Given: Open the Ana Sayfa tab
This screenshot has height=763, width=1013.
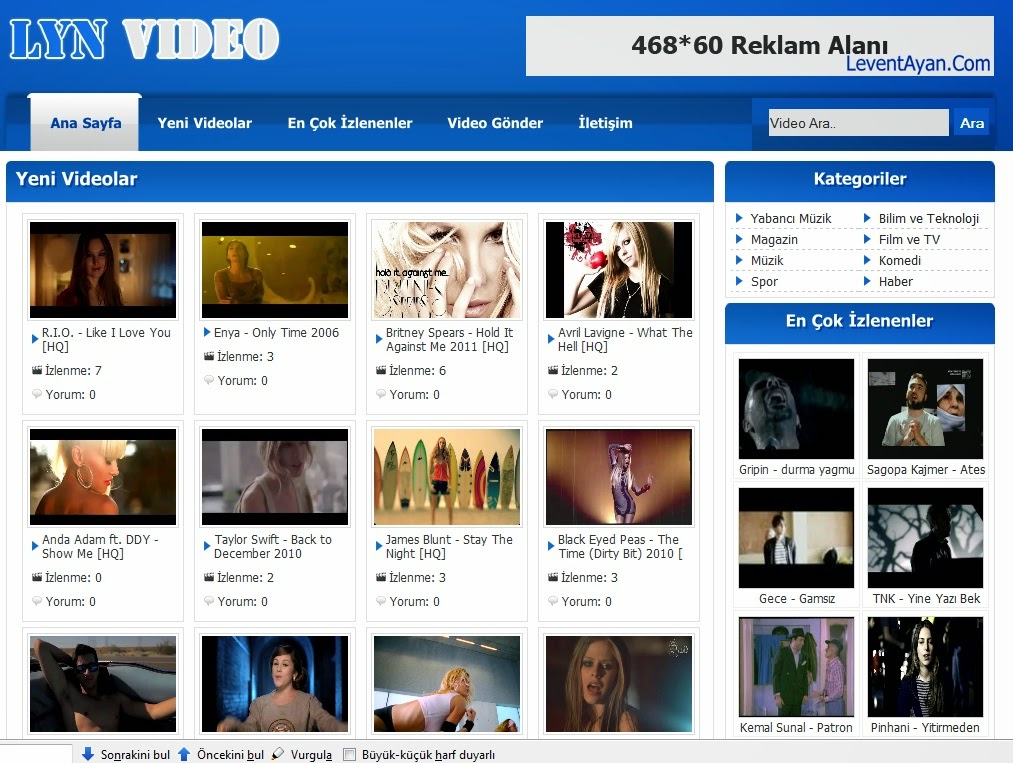Looking at the screenshot, I should pyautogui.click(x=85, y=123).
